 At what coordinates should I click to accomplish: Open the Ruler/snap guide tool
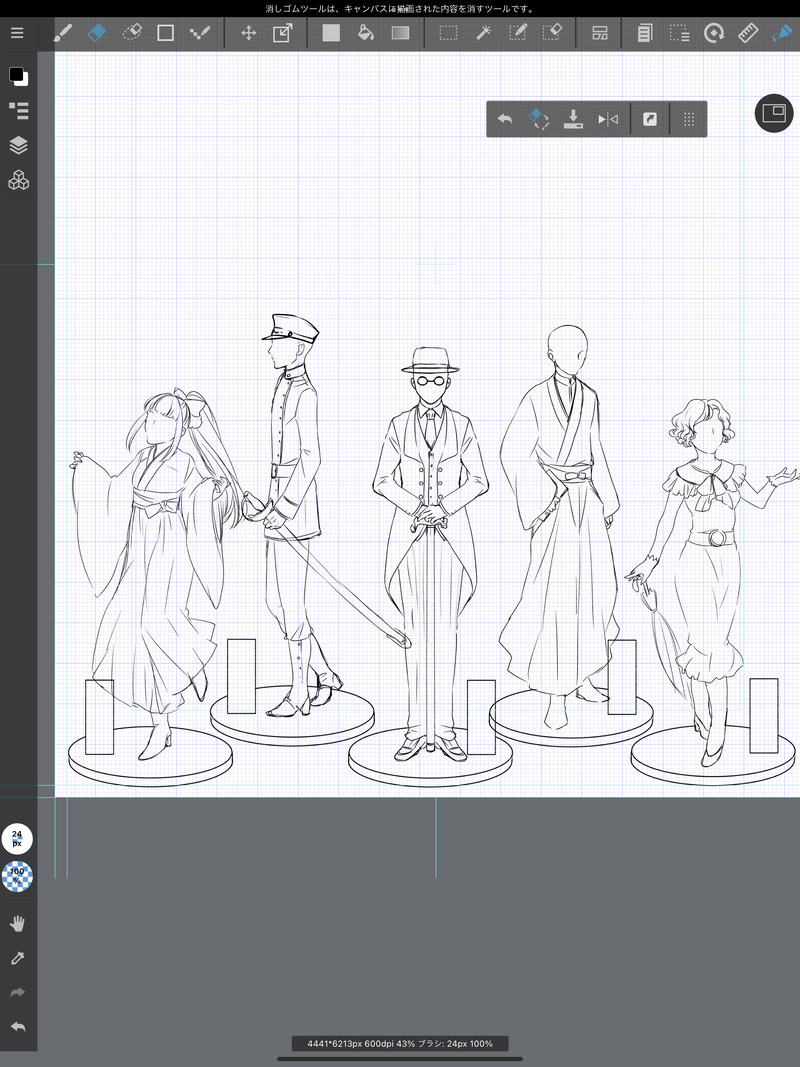point(748,33)
